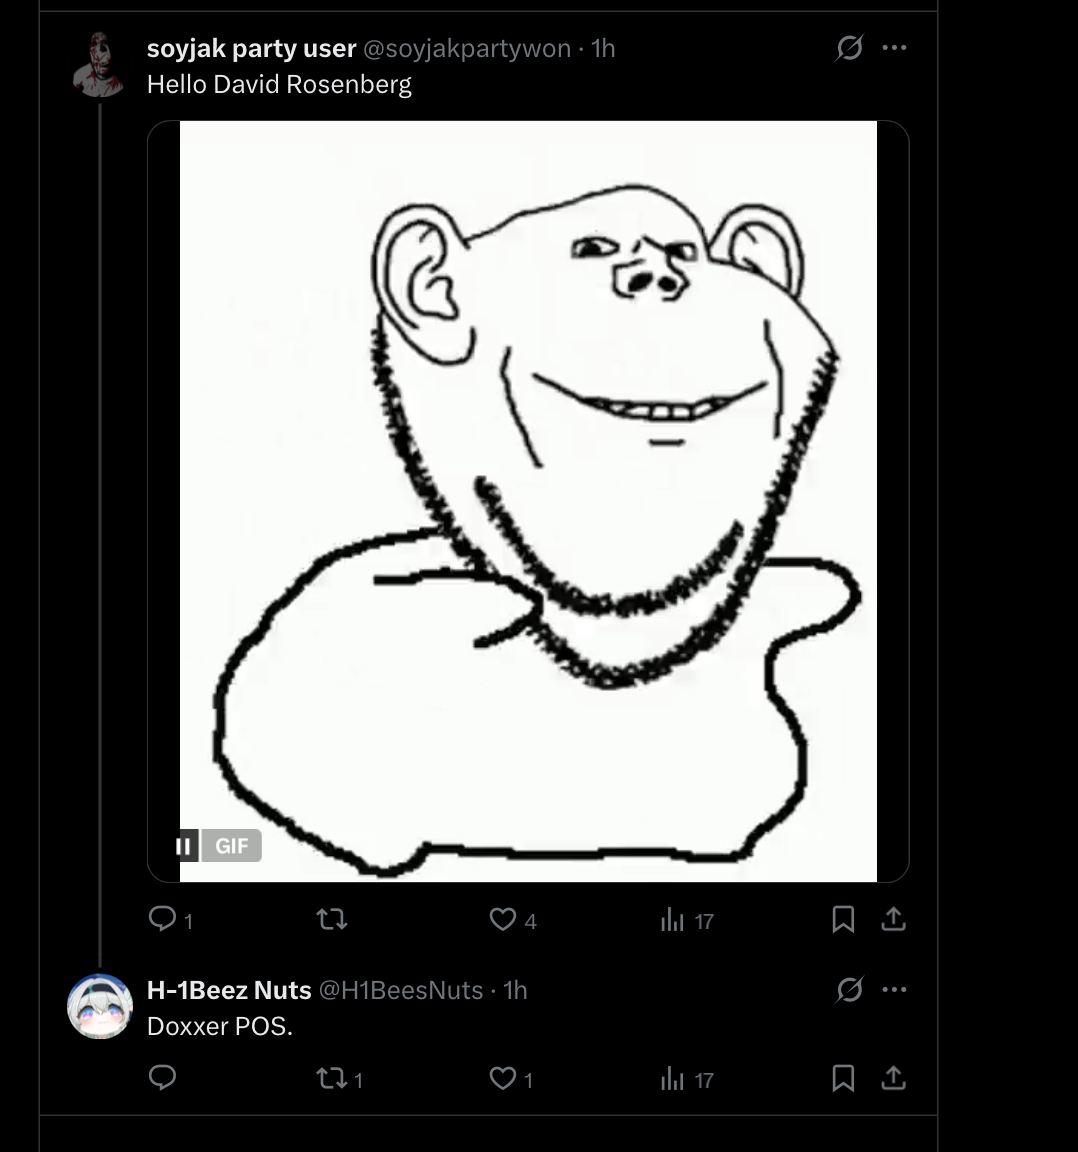This screenshot has height=1152, width=1078.
Task: Share the soyjak party user post
Action: pyautogui.click(x=893, y=919)
